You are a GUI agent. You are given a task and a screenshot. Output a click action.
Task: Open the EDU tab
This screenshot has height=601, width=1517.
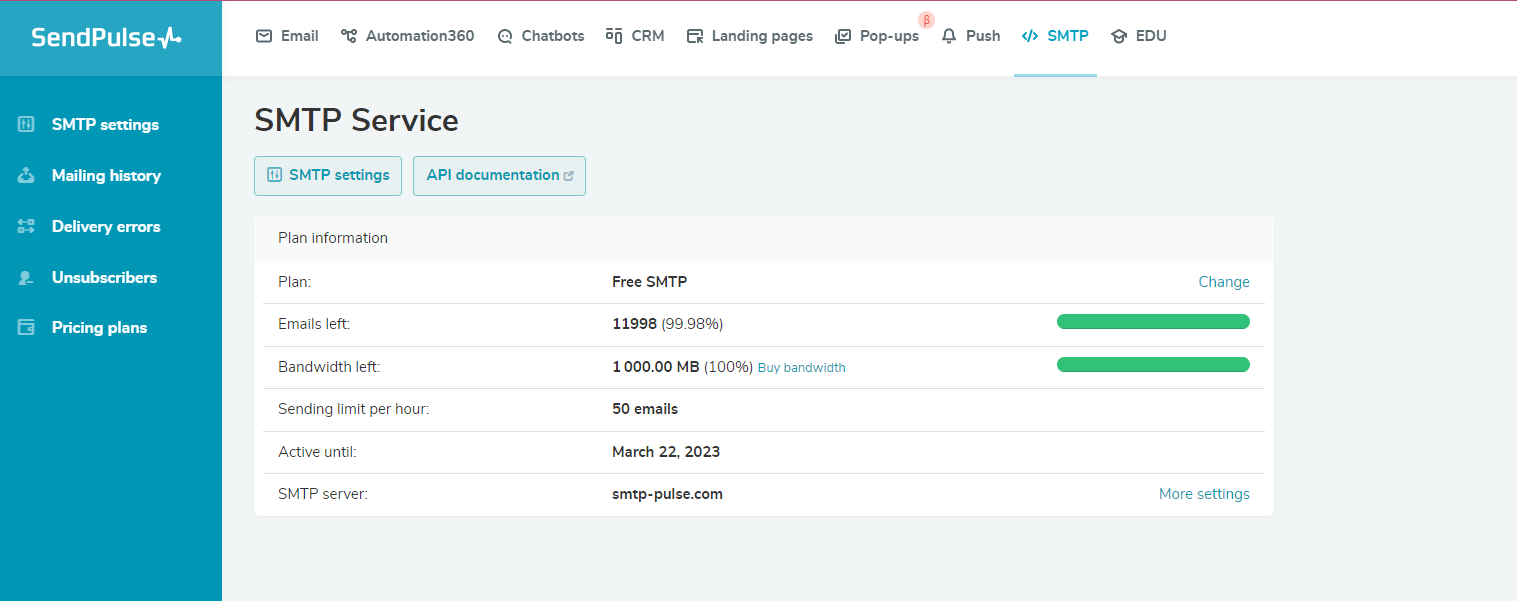click(1138, 36)
